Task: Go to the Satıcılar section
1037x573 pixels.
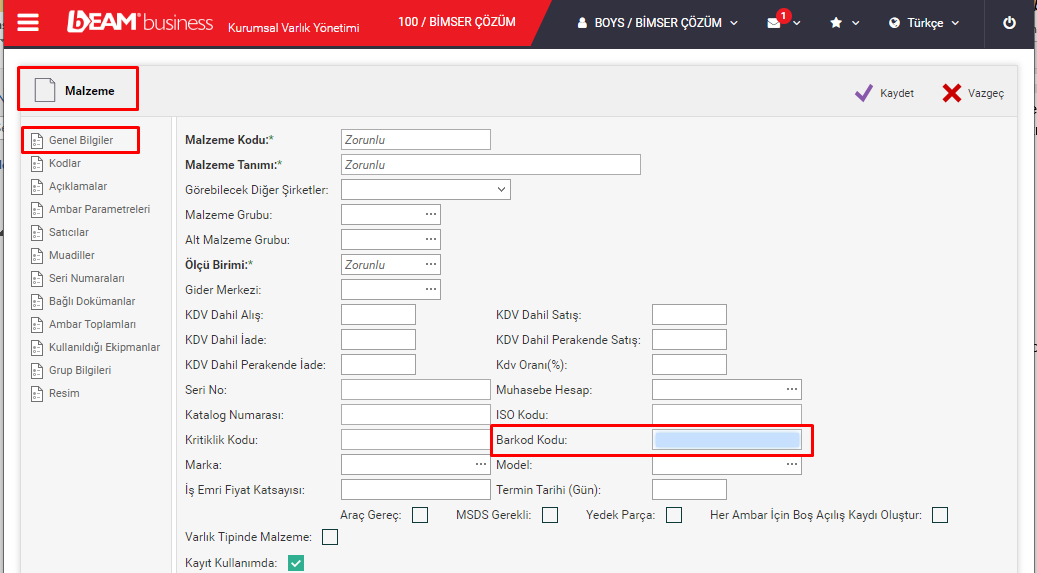Action: [69, 232]
